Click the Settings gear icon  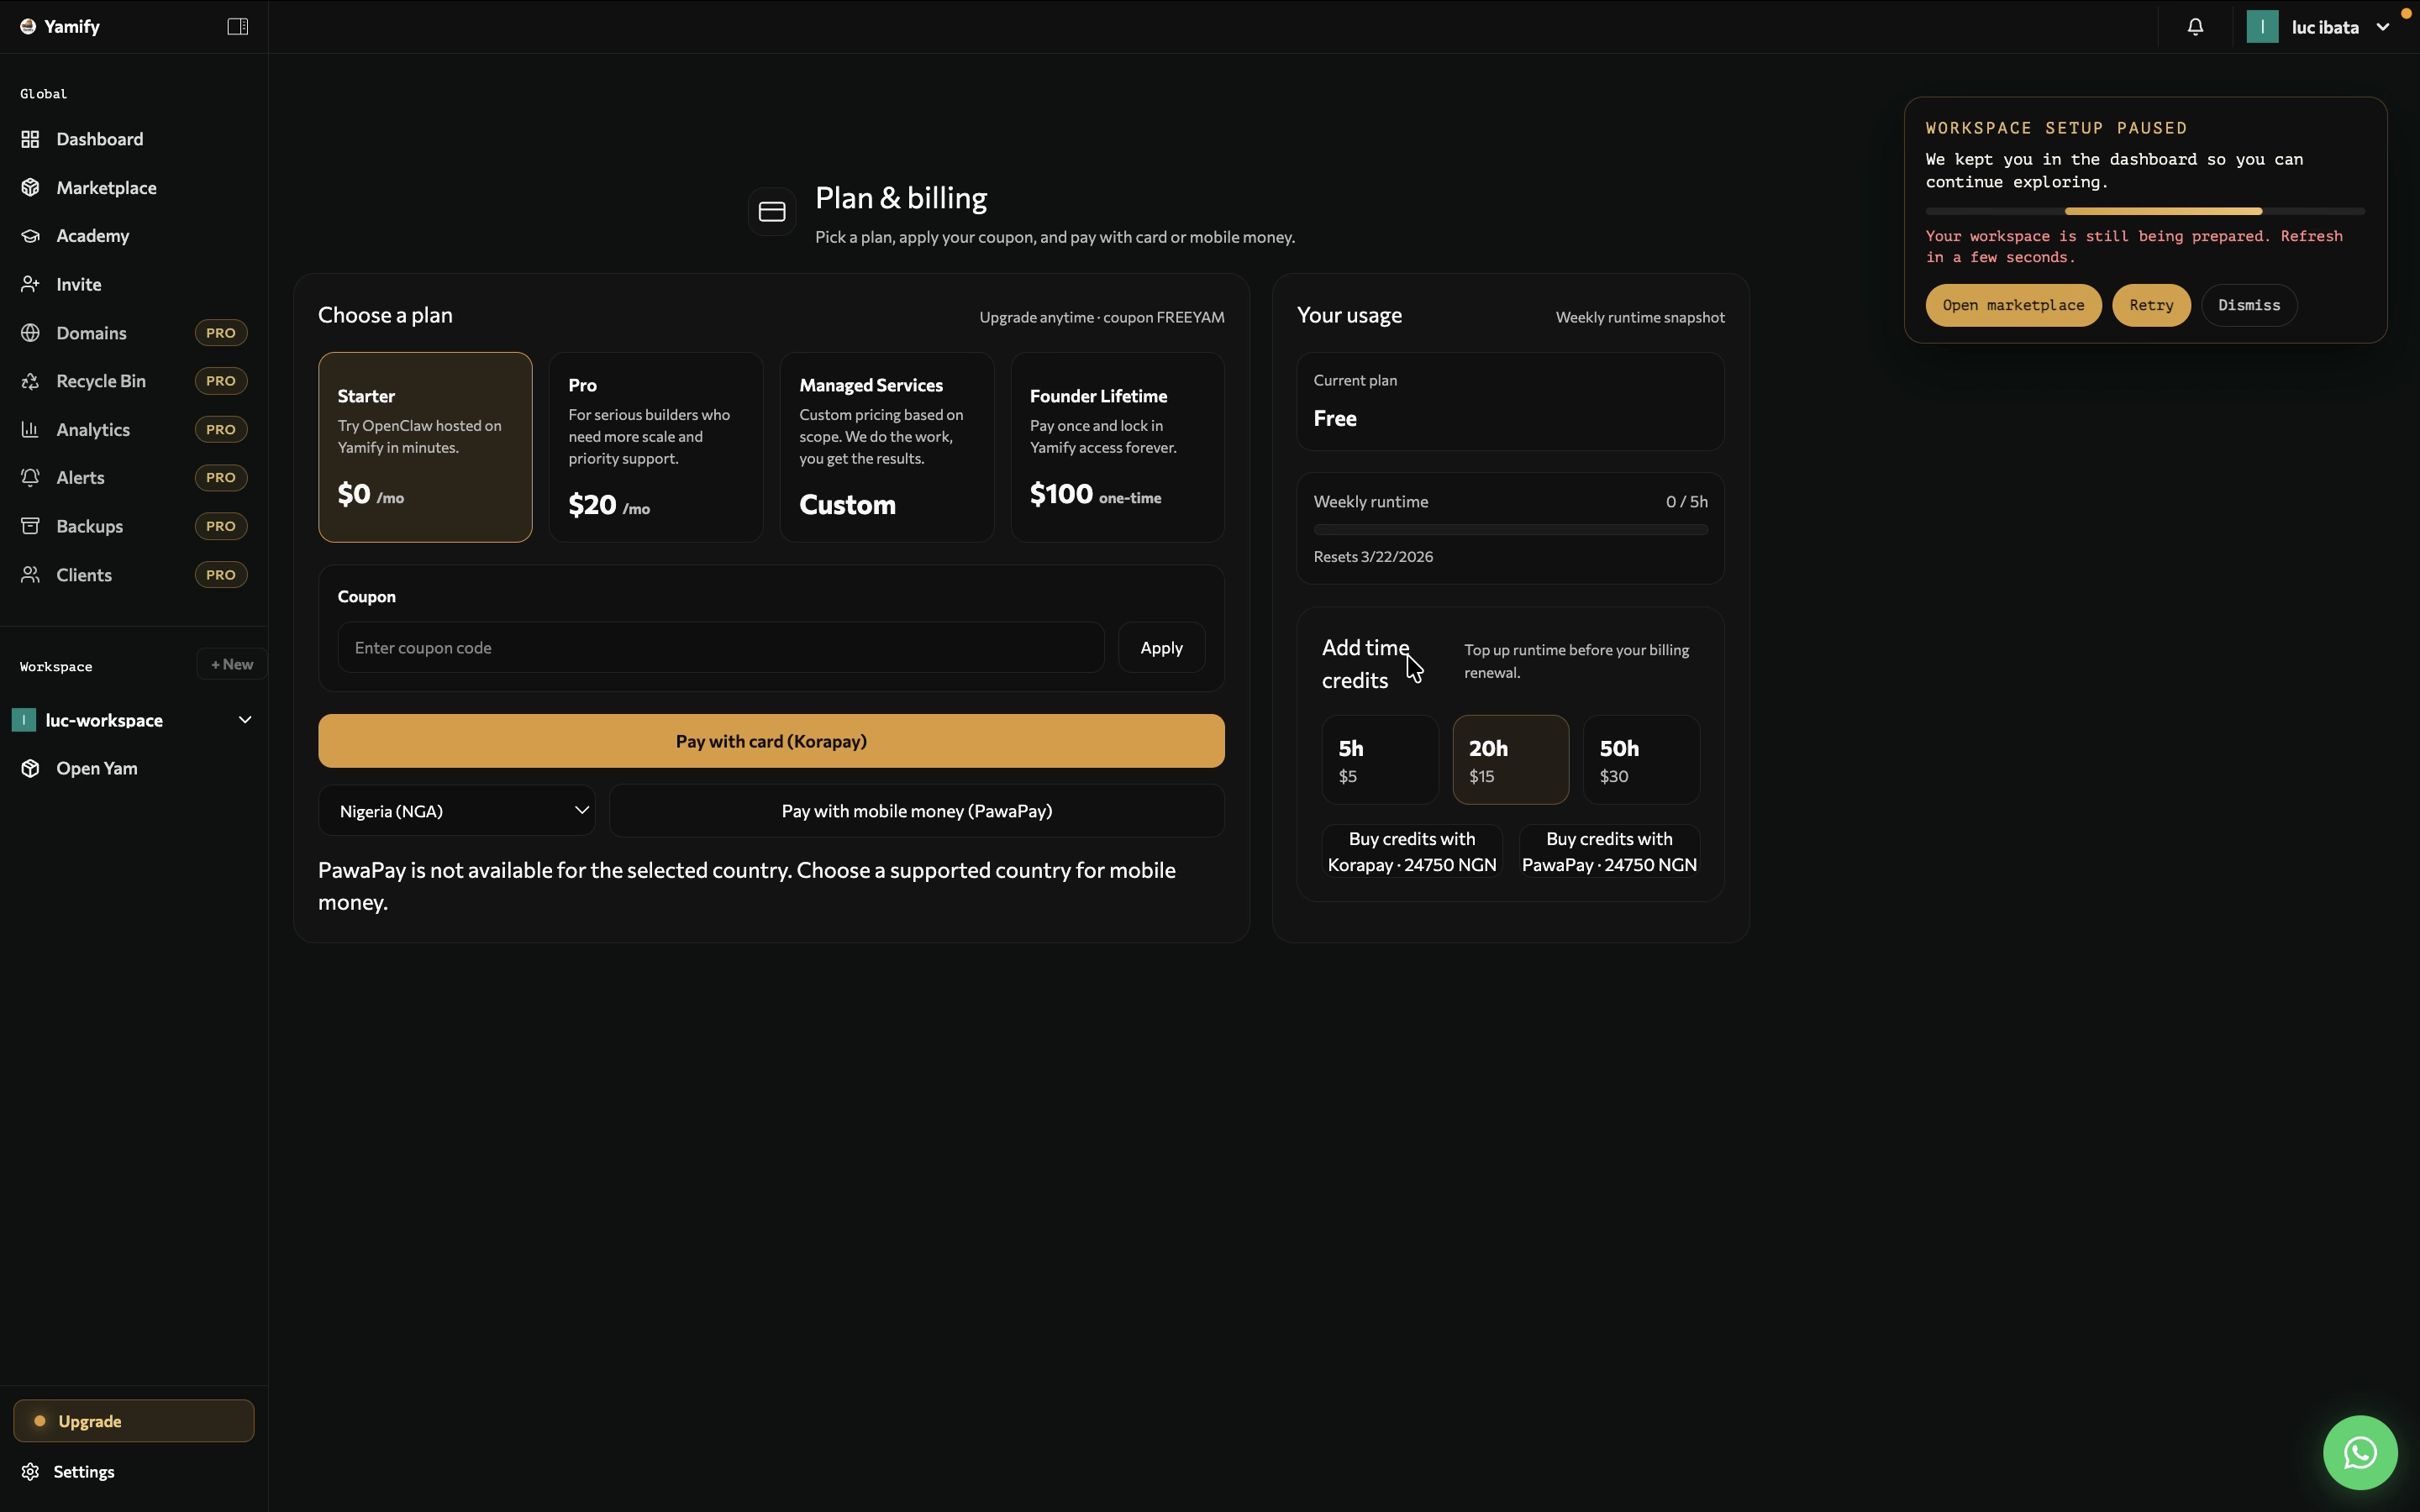(30, 1471)
